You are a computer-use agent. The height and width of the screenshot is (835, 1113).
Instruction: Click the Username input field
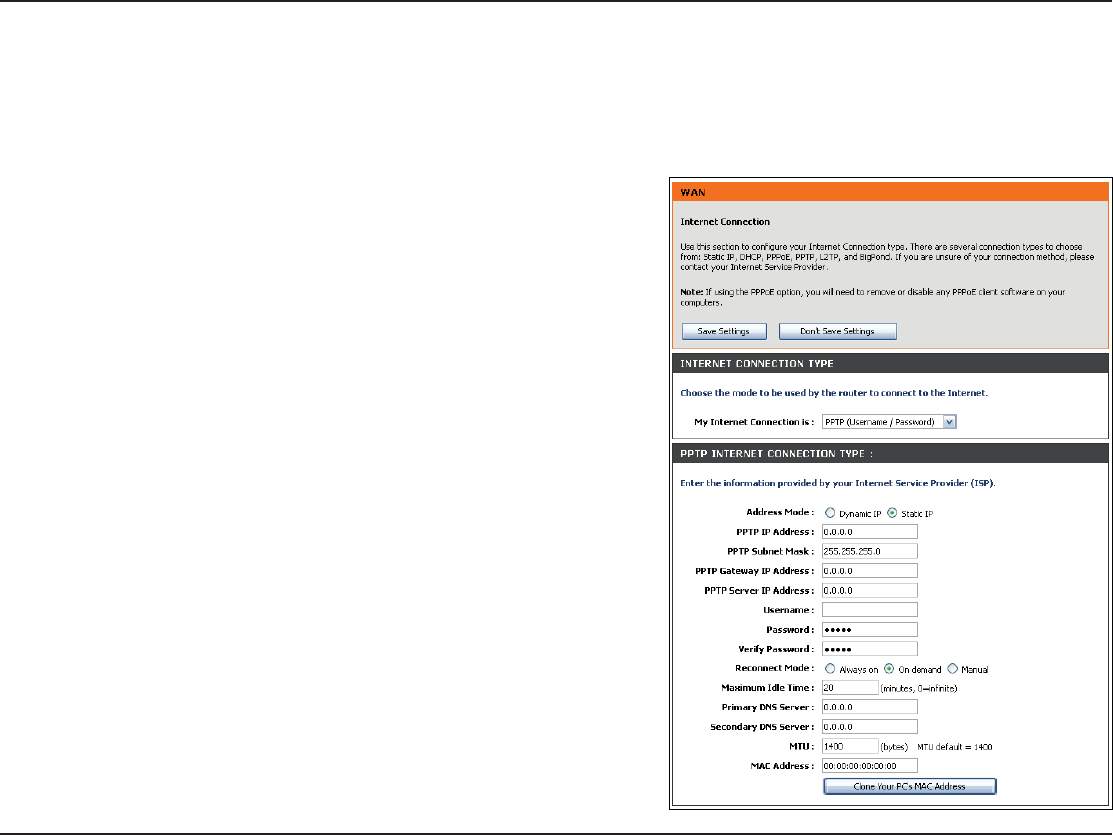[870, 610]
